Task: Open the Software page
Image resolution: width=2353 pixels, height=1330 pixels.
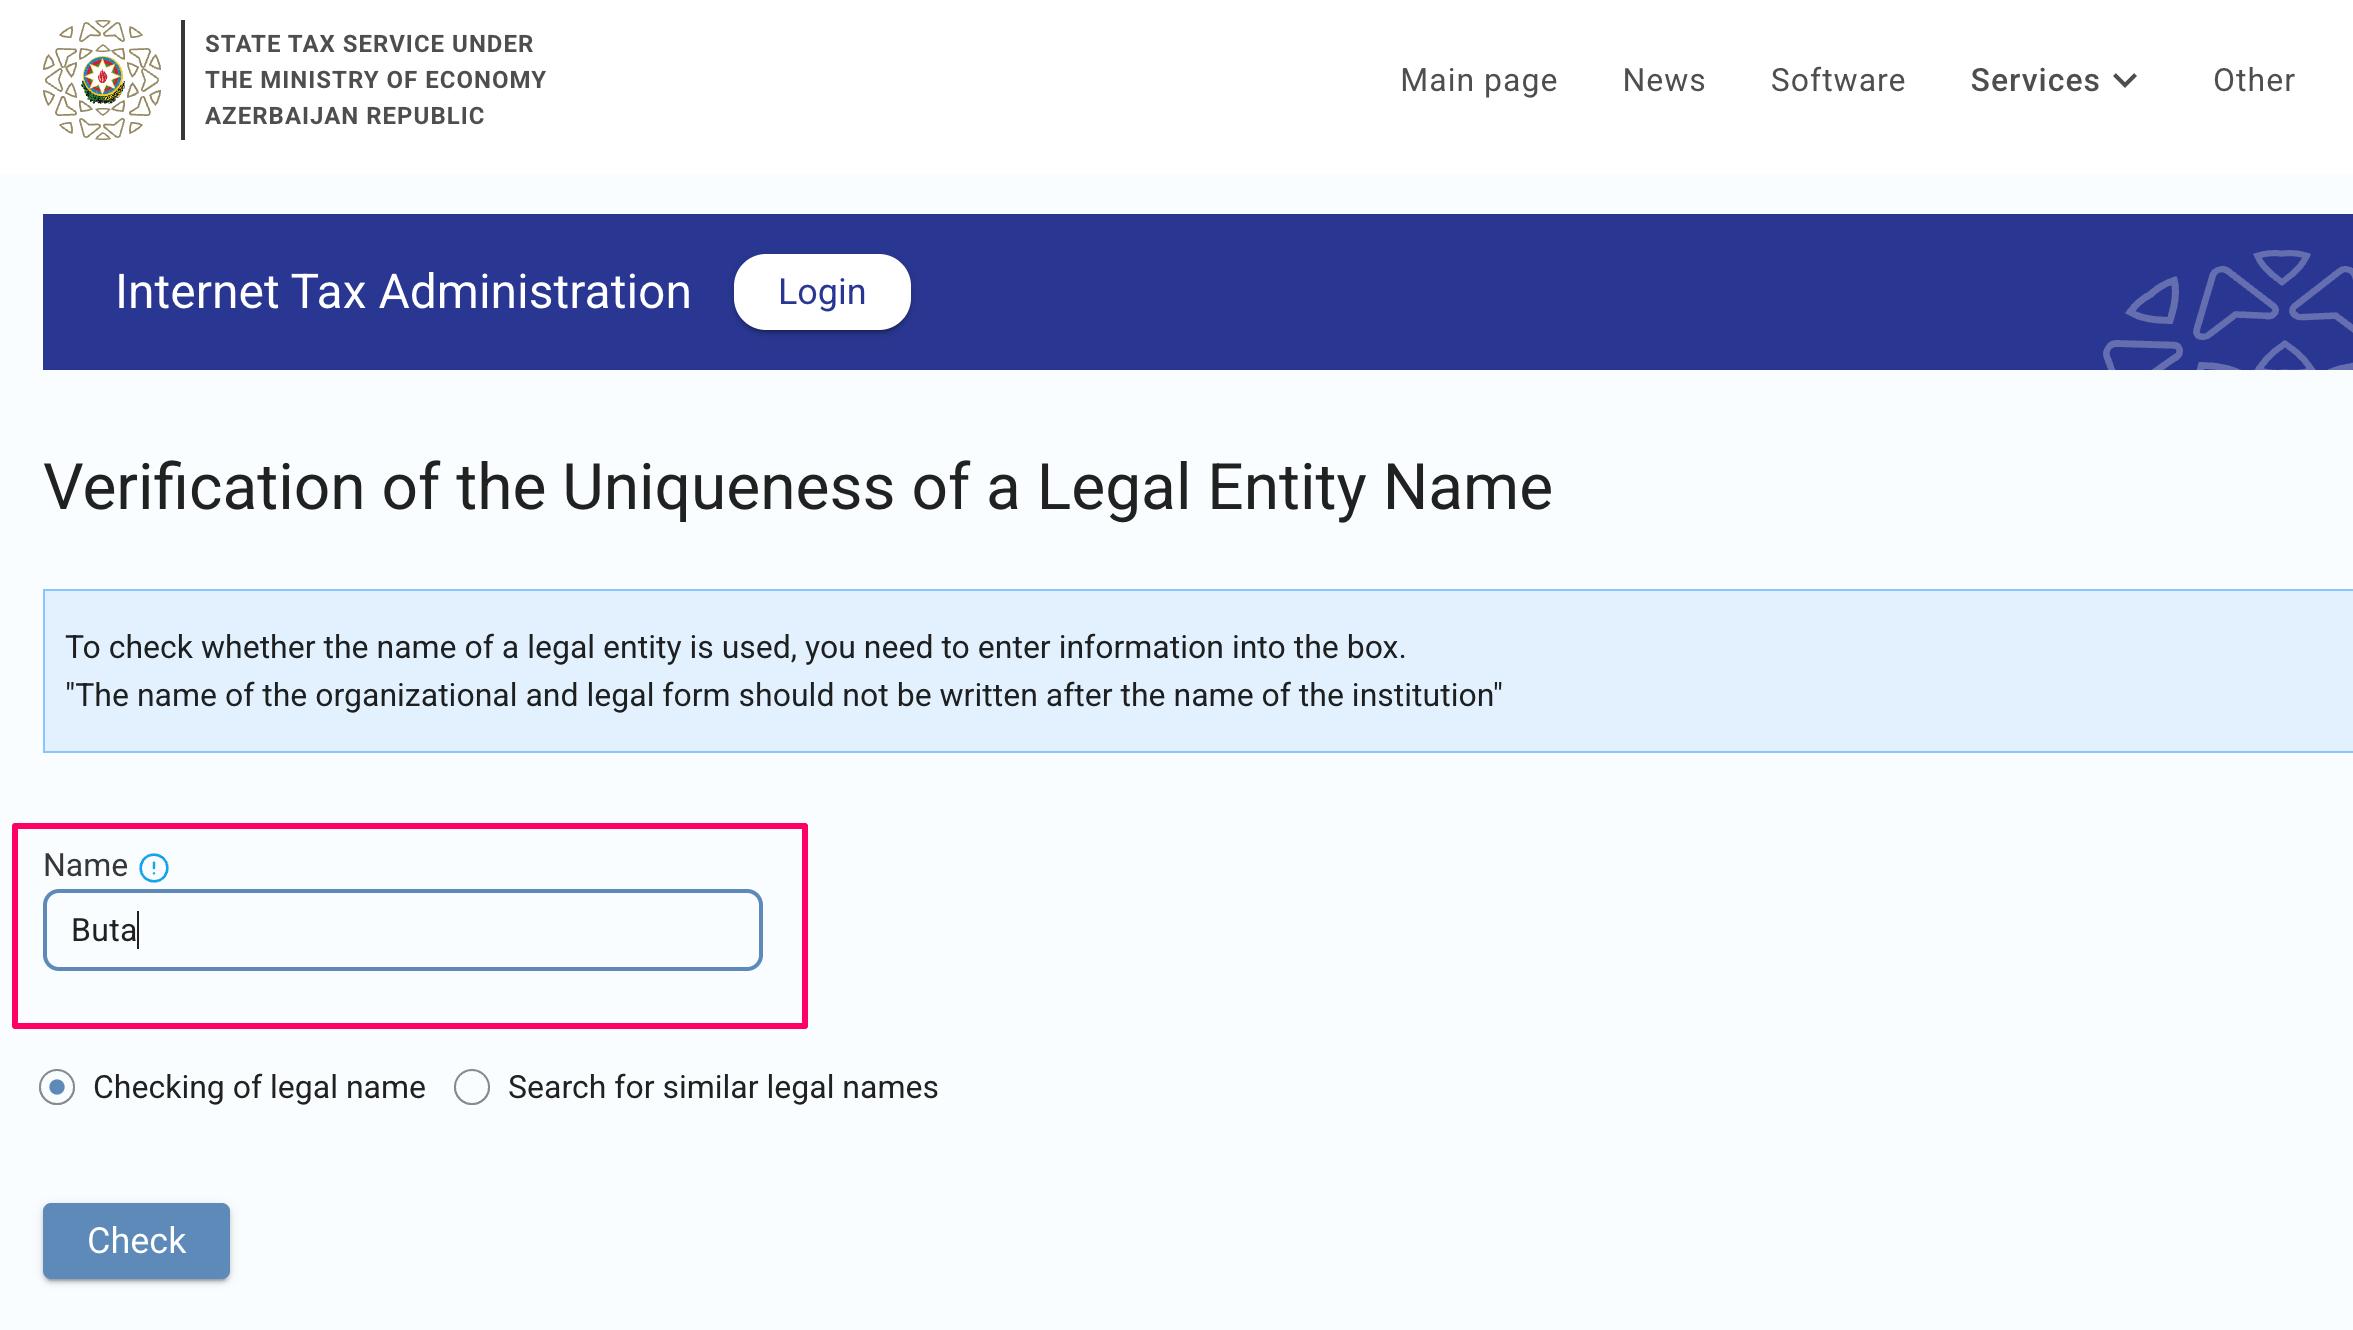Action: tap(1837, 80)
